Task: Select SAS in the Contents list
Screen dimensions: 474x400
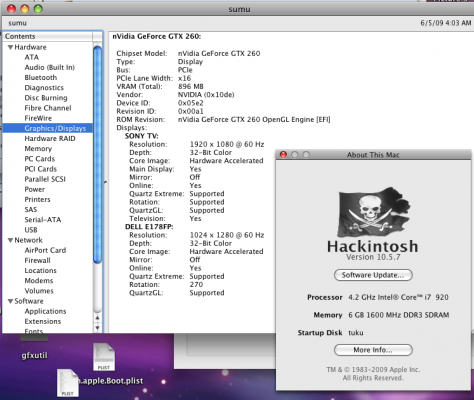Action: coord(31,210)
